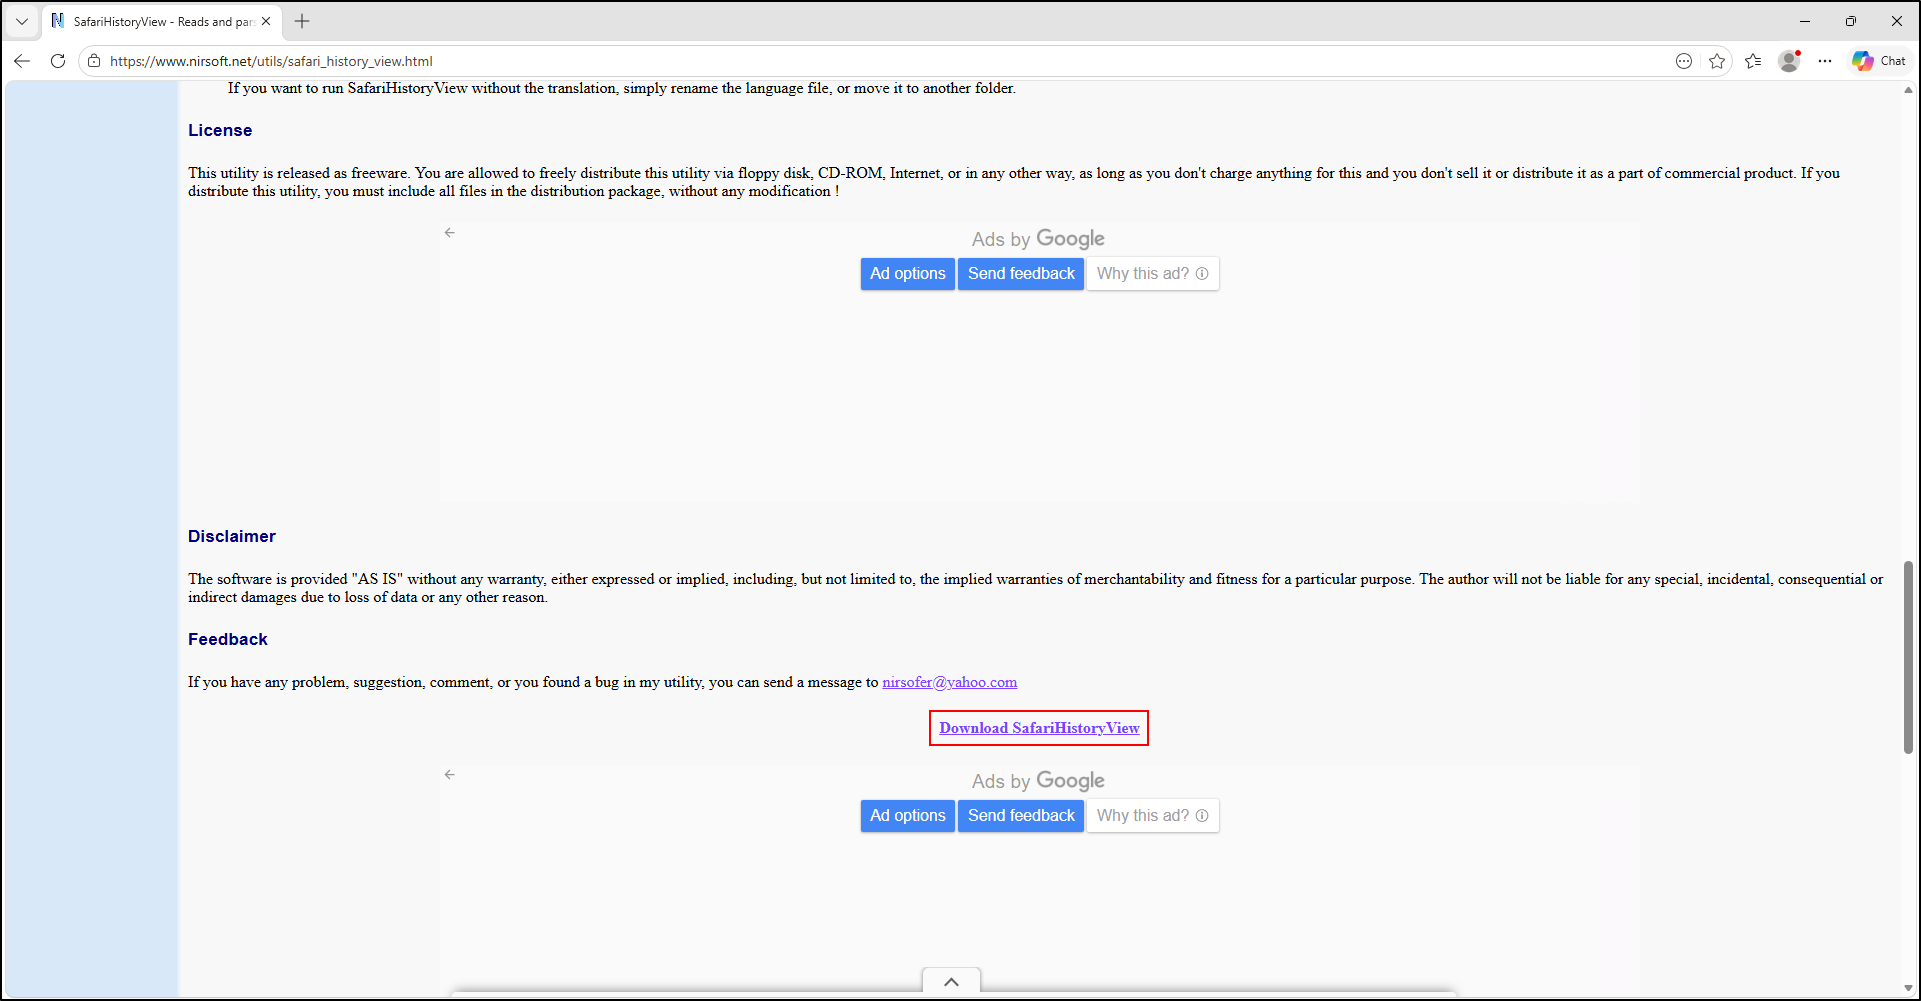Click the scrollbar up arrow
Viewport: 1921px width, 1001px height.
1908,90
